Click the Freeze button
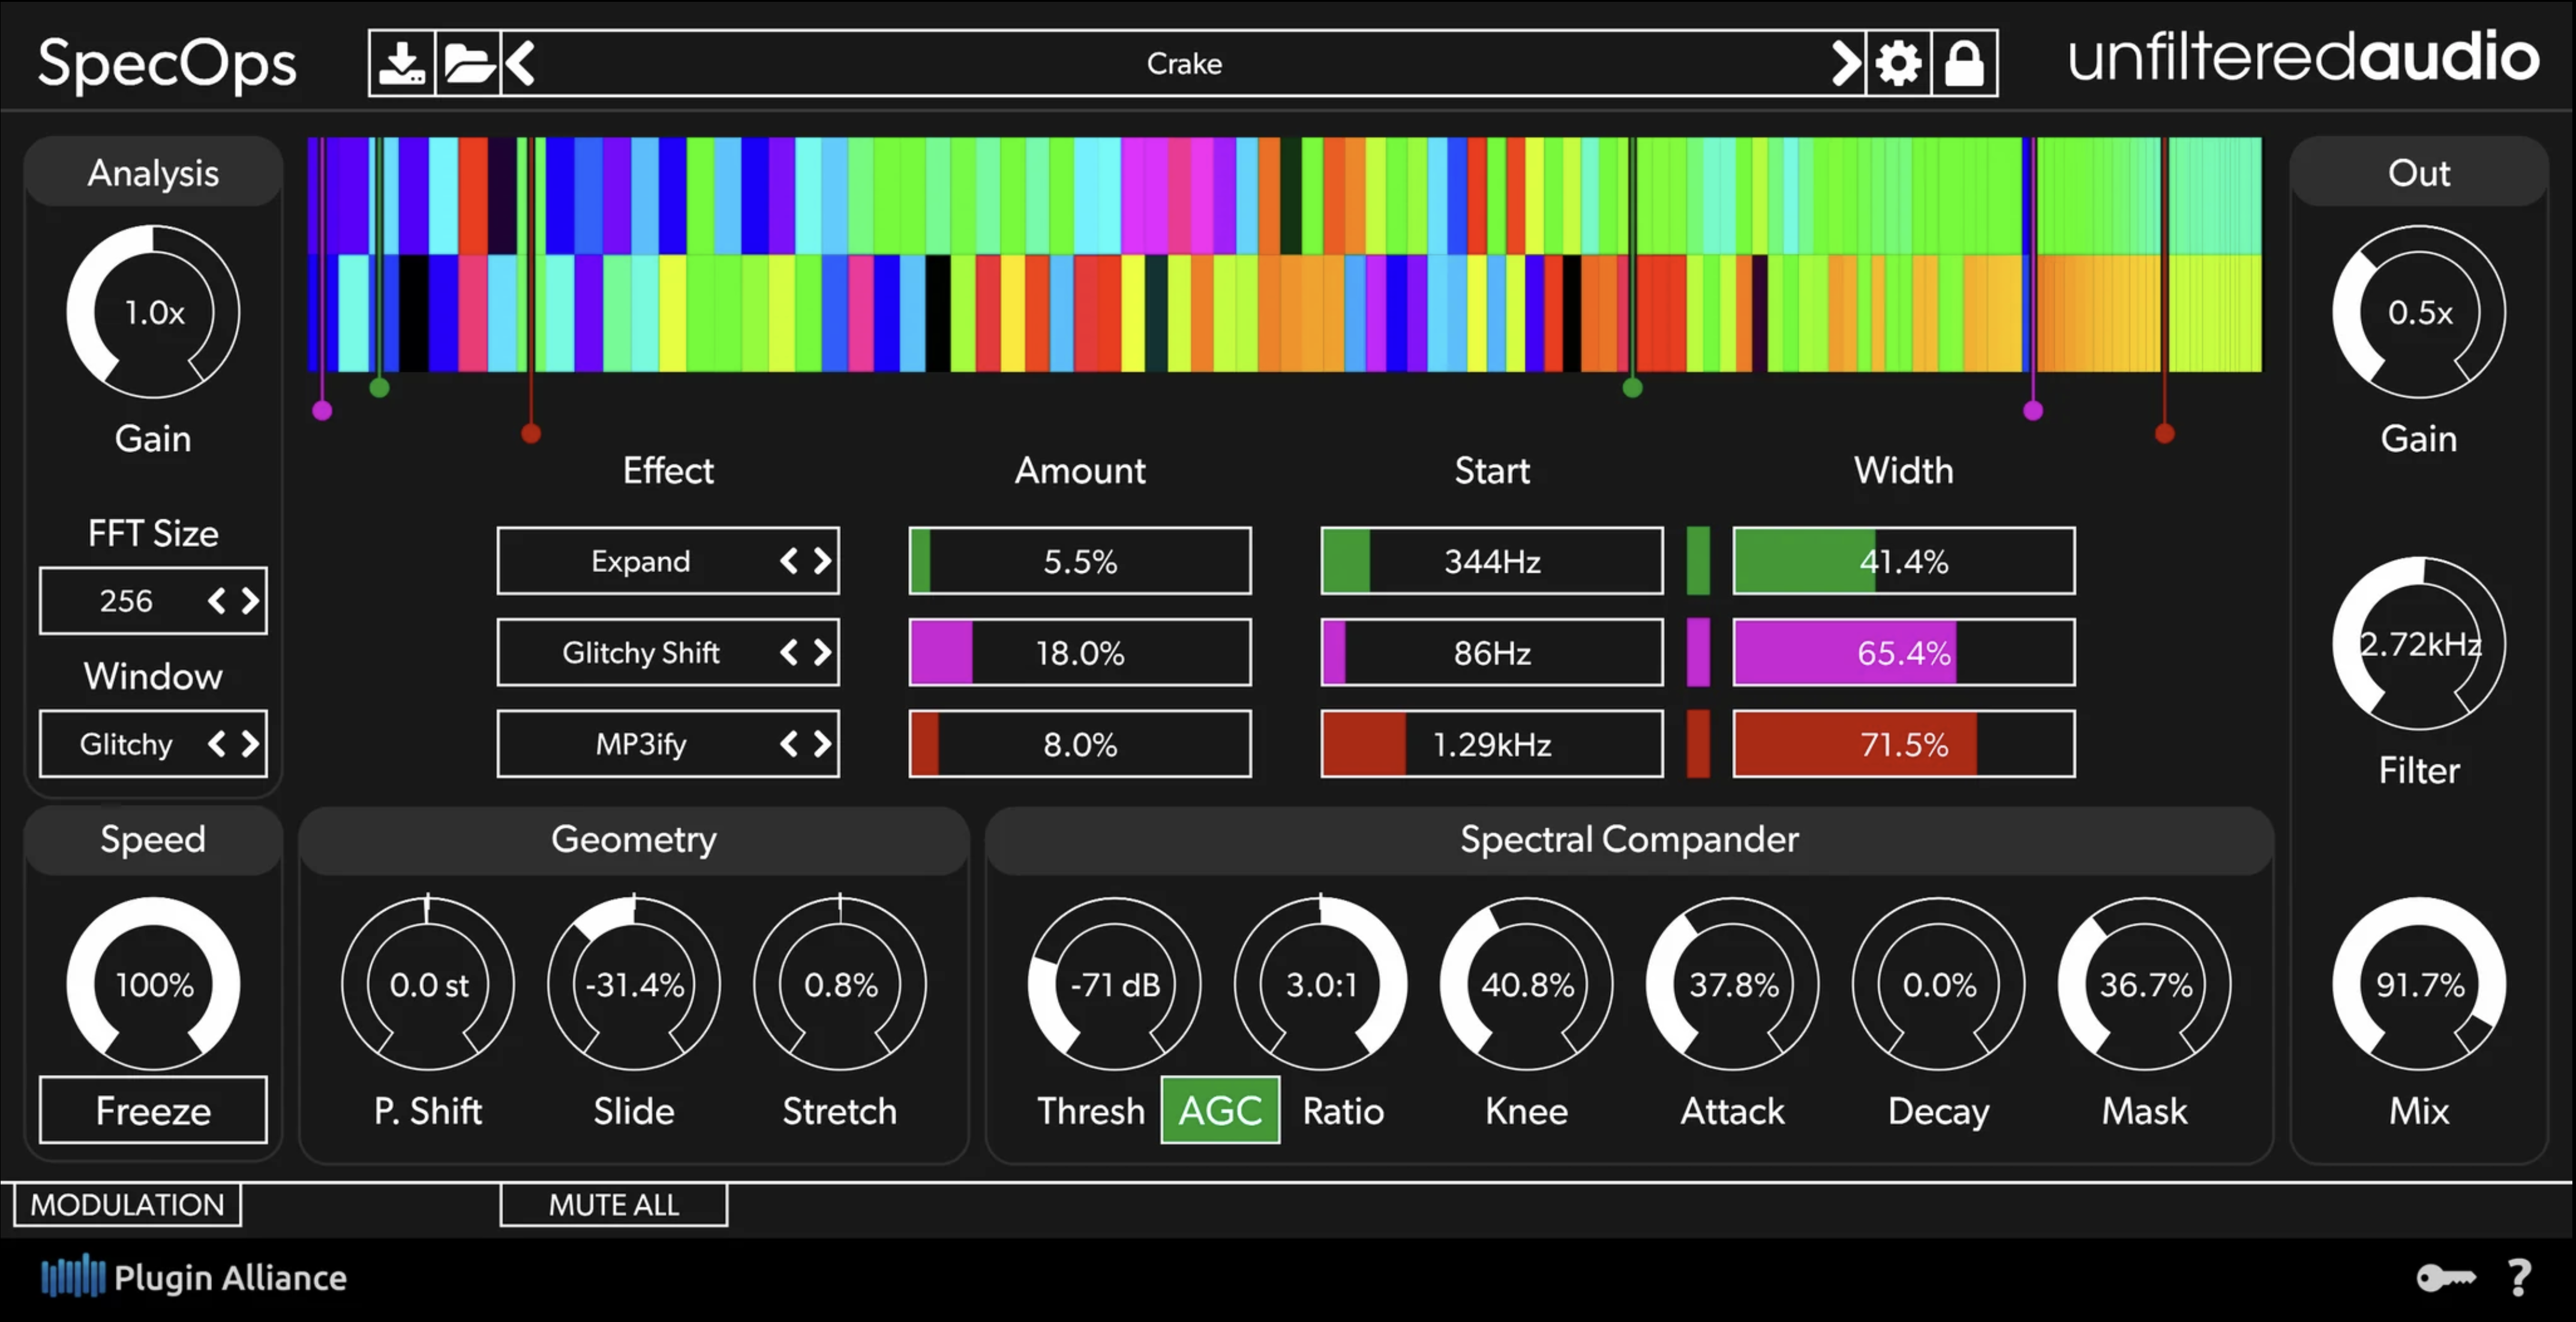The image size is (2576, 1322). (x=153, y=1110)
